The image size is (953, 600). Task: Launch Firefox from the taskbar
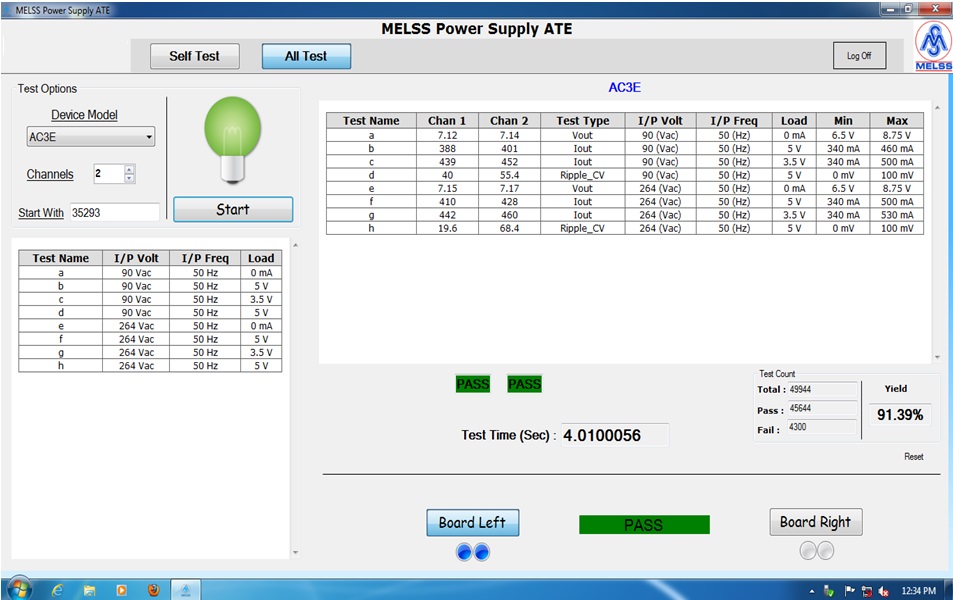[x=154, y=590]
